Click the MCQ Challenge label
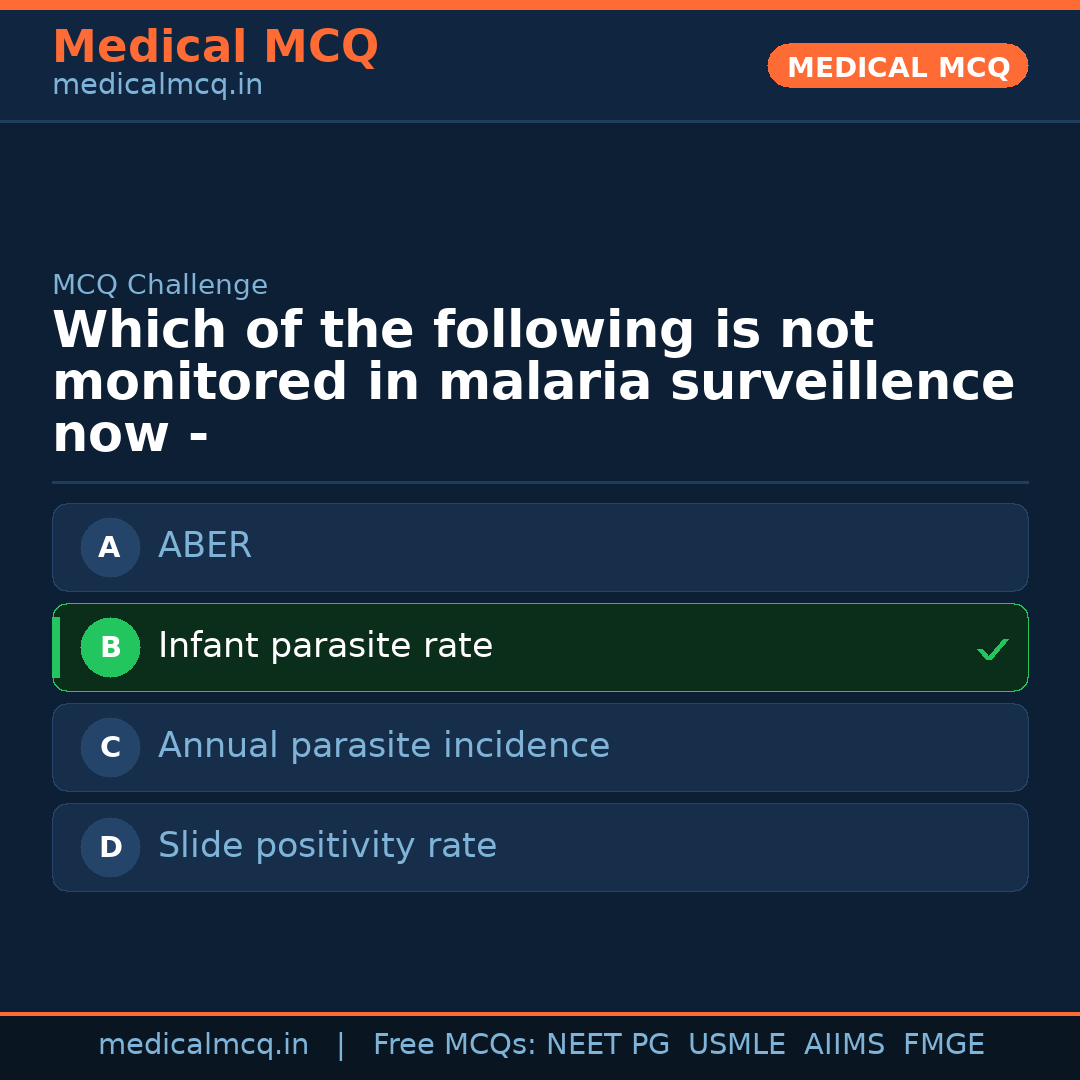 [160, 285]
